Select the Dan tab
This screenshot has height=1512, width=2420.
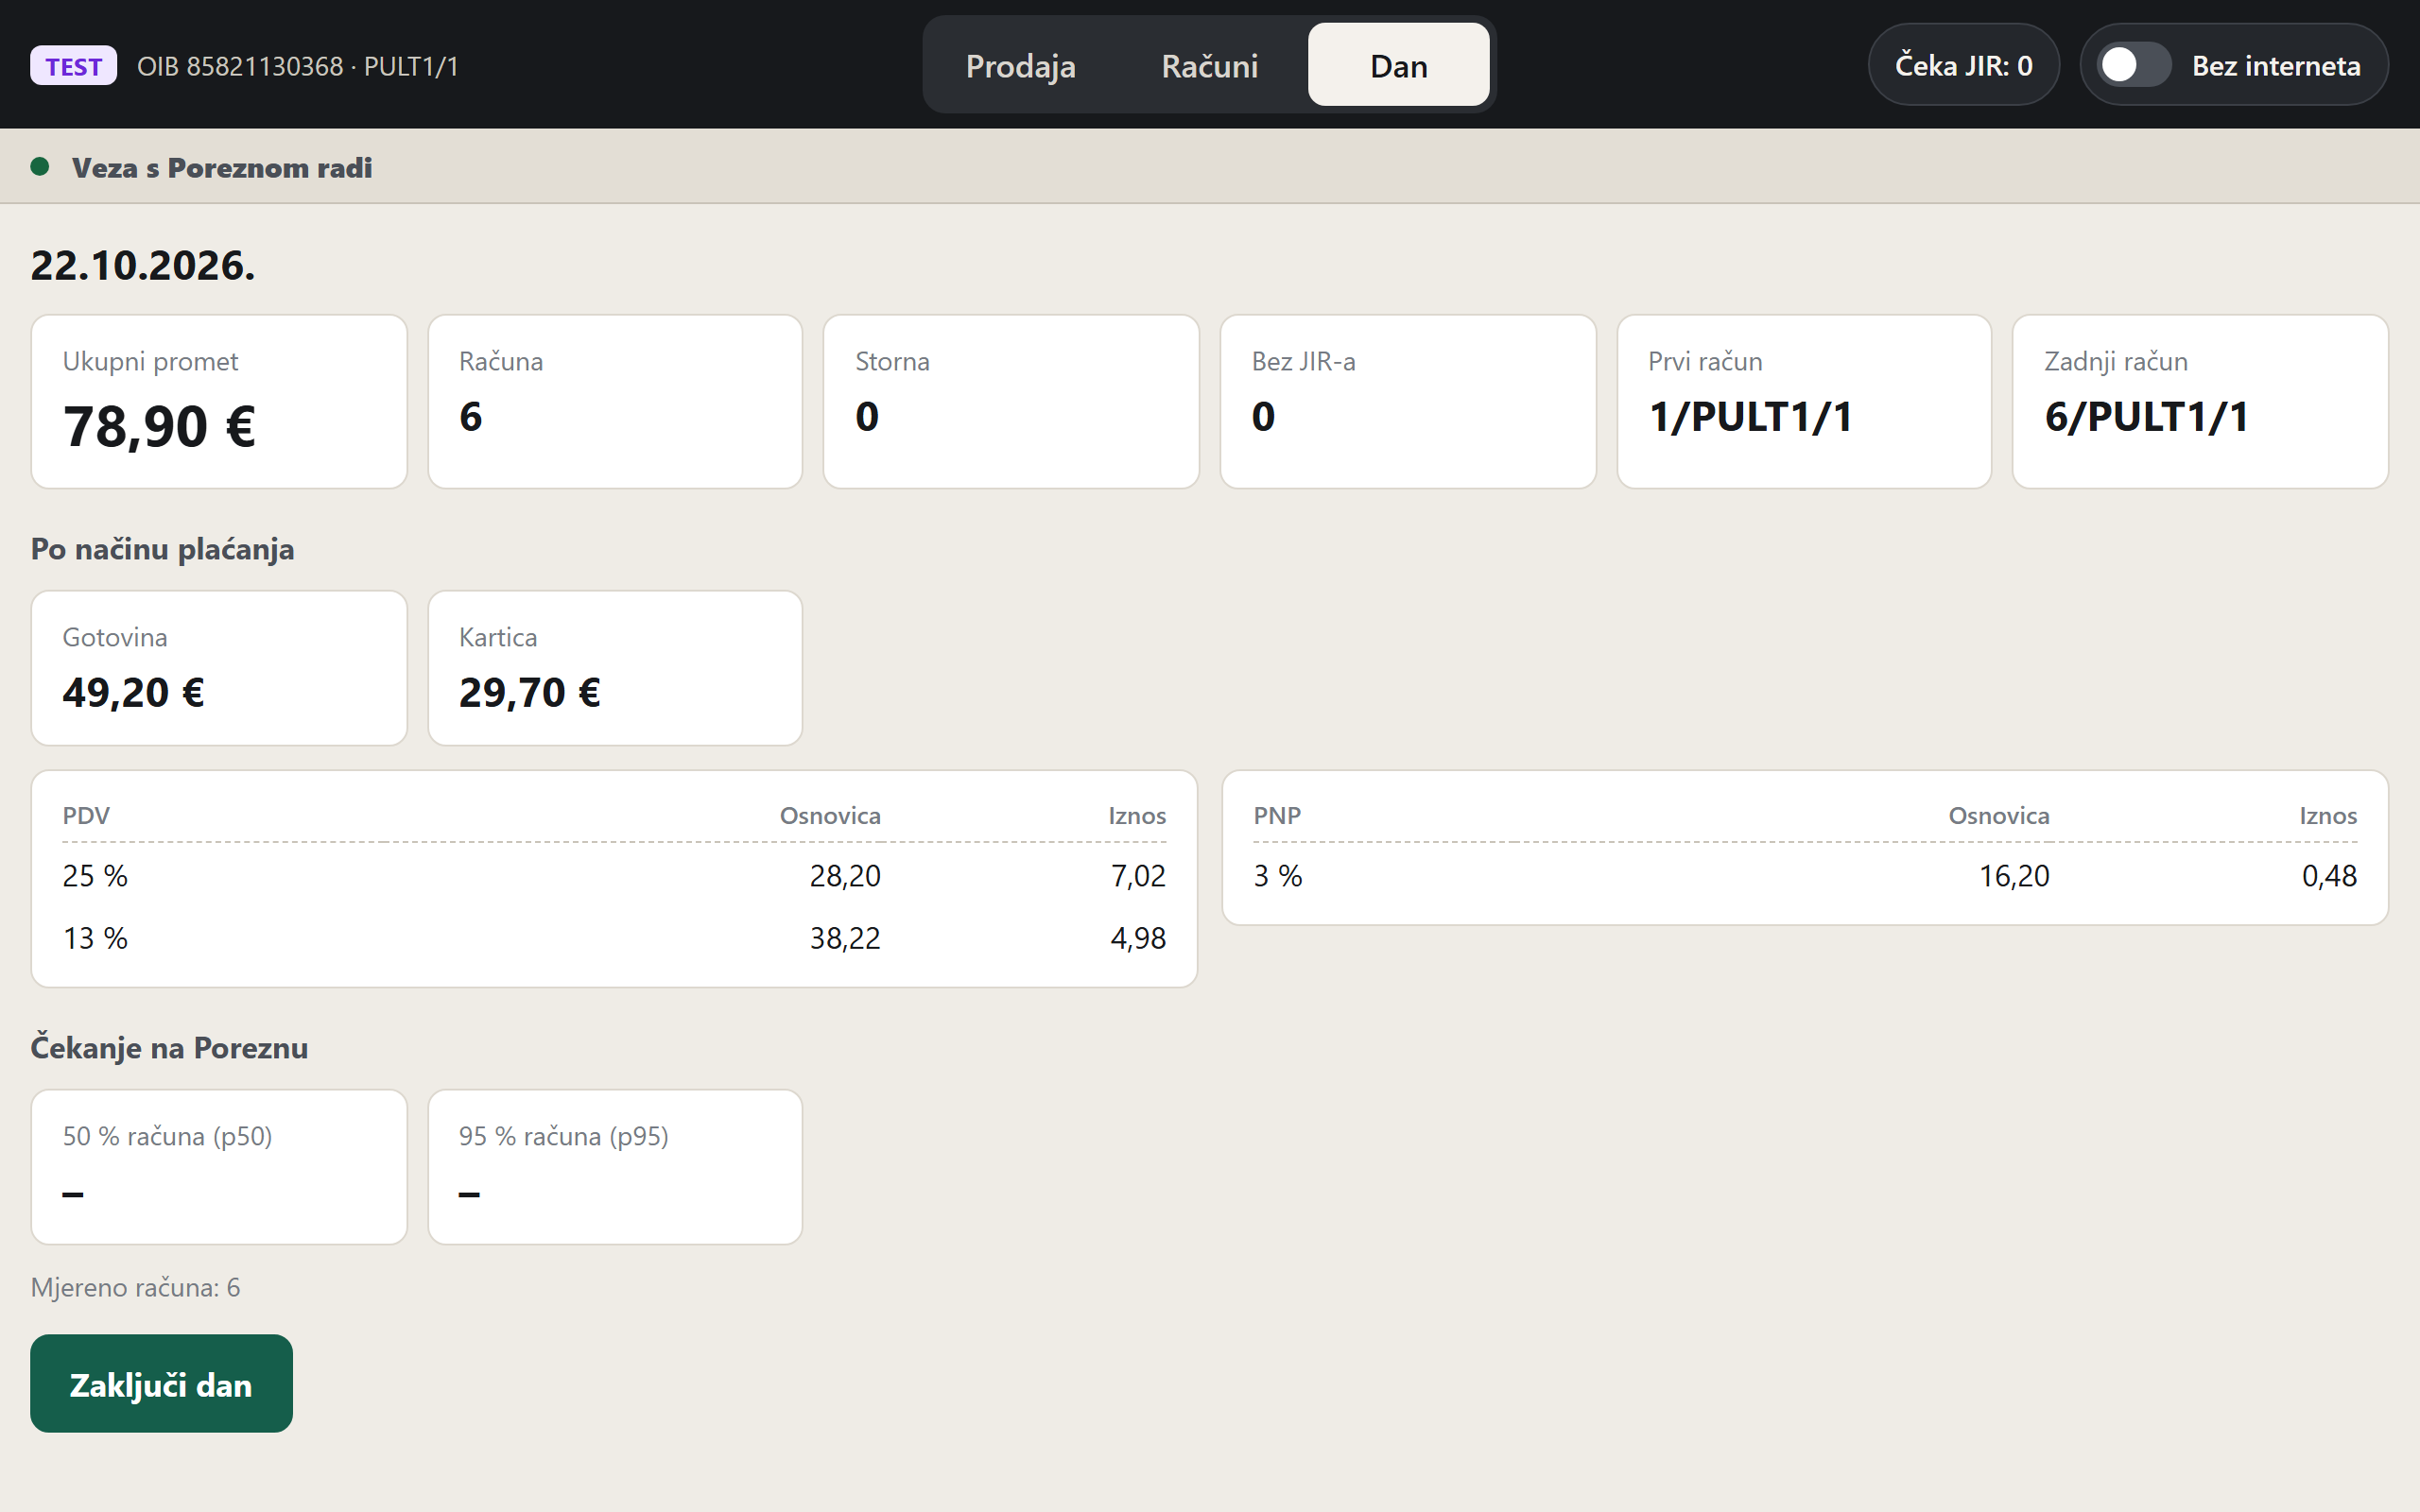click(x=1398, y=65)
